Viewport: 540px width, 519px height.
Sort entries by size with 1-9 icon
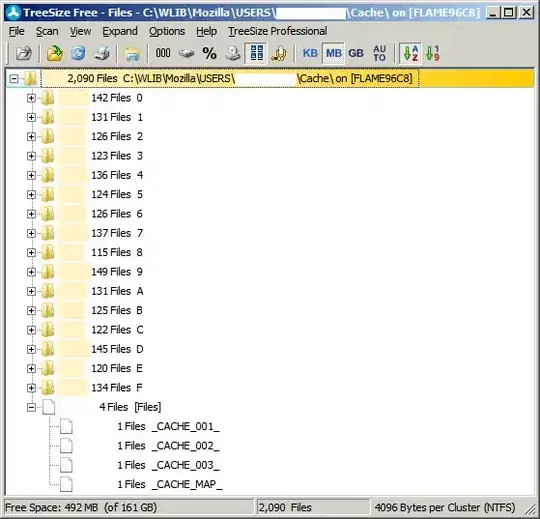pos(433,53)
